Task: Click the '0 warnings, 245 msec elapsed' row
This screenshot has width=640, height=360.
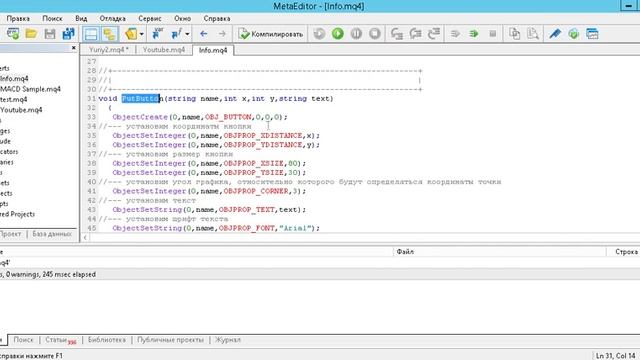Action: [320, 274]
